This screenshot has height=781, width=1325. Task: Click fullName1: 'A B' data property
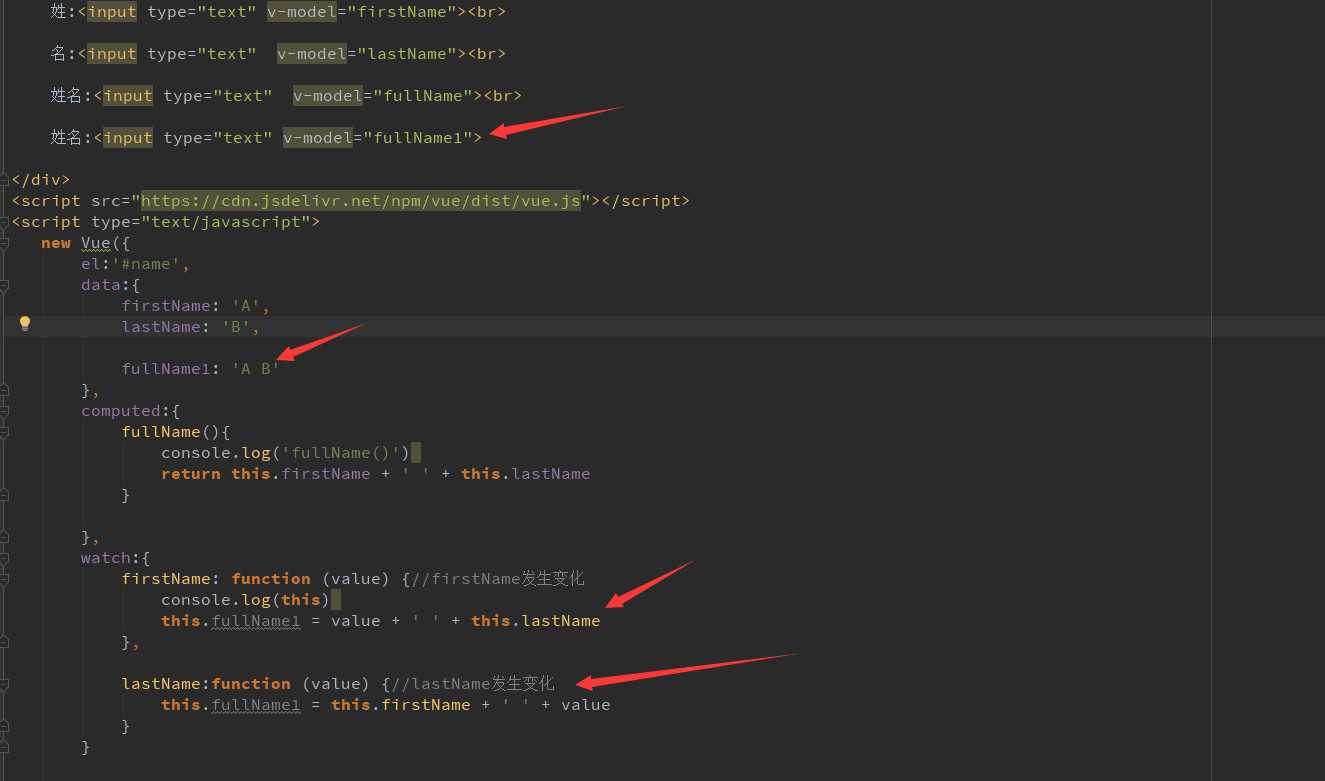point(201,369)
